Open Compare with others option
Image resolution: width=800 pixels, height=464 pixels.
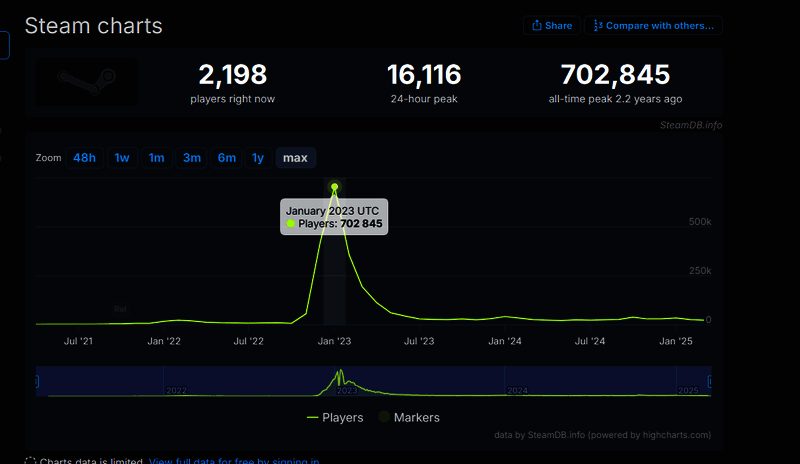[653, 25]
